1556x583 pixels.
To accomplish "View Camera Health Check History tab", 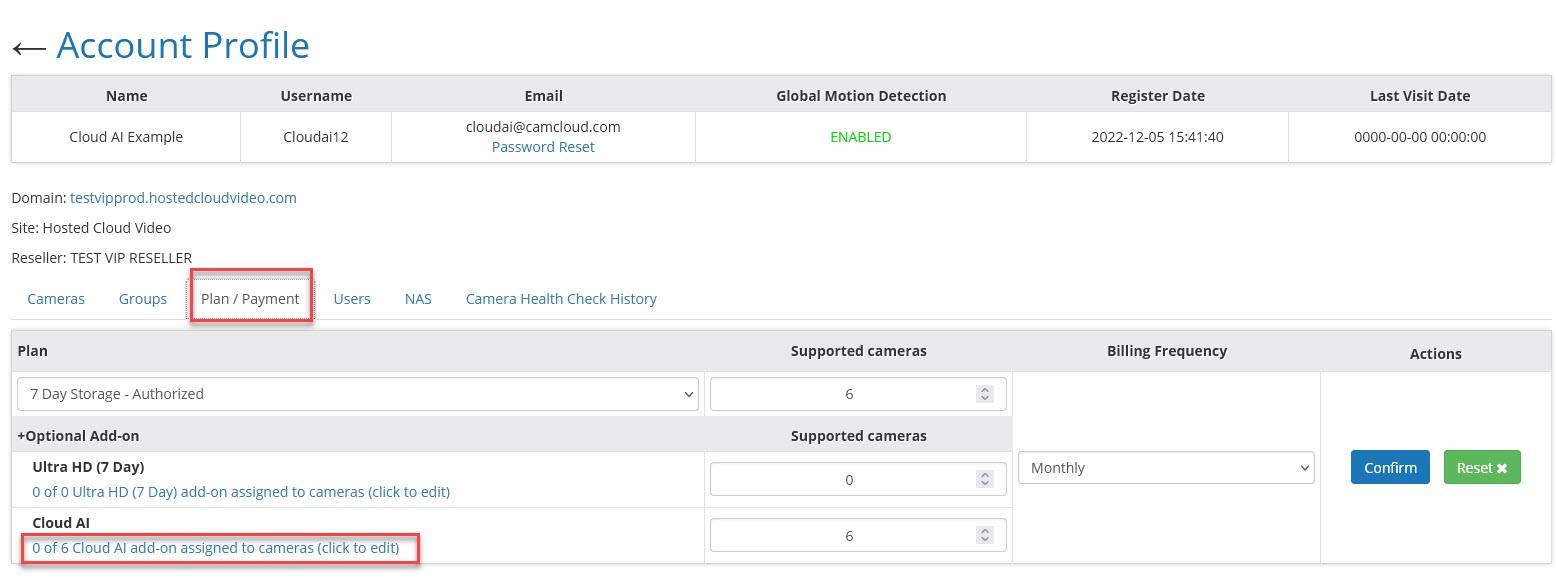I will pos(561,299).
